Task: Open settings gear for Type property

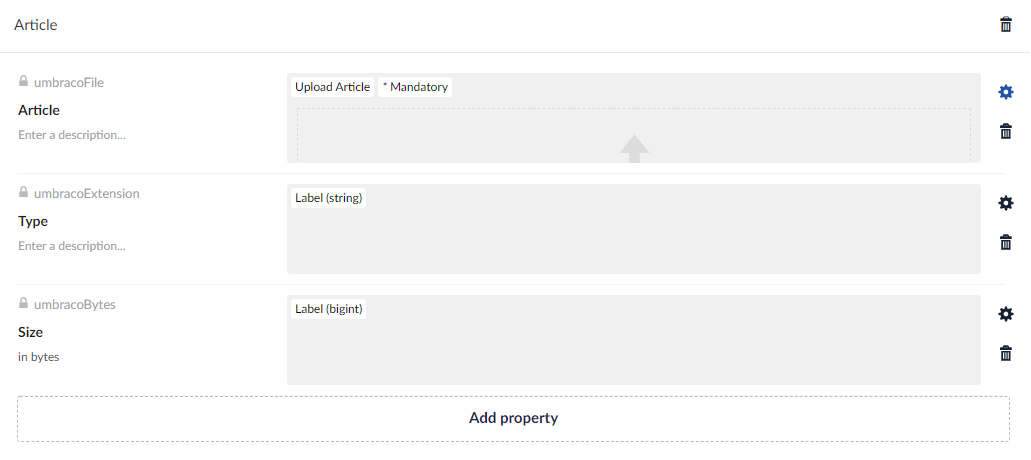Action: pyautogui.click(x=1005, y=203)
